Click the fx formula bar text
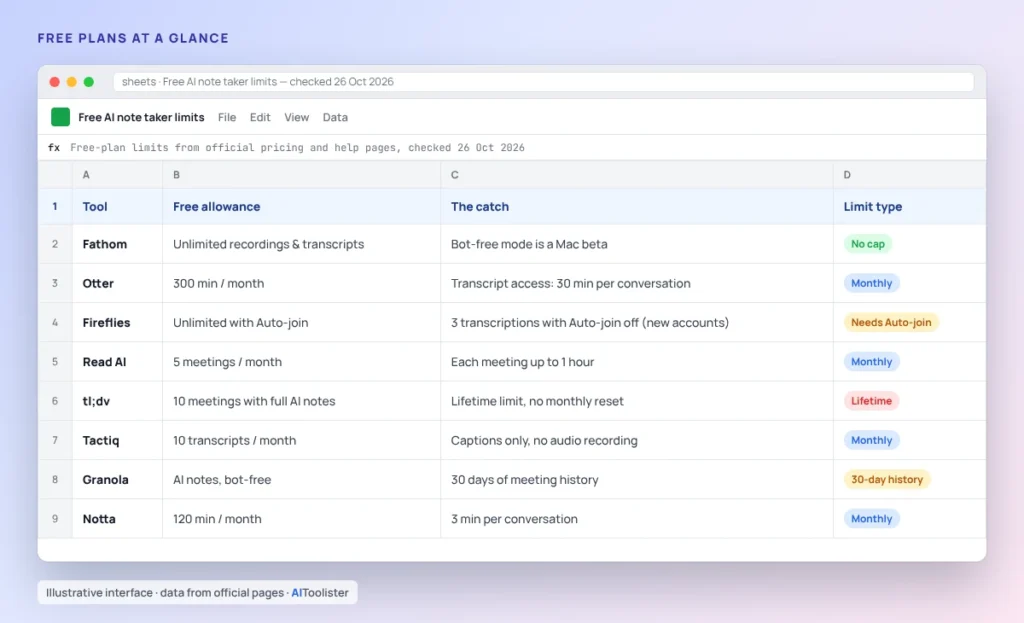 click(297, 148)
